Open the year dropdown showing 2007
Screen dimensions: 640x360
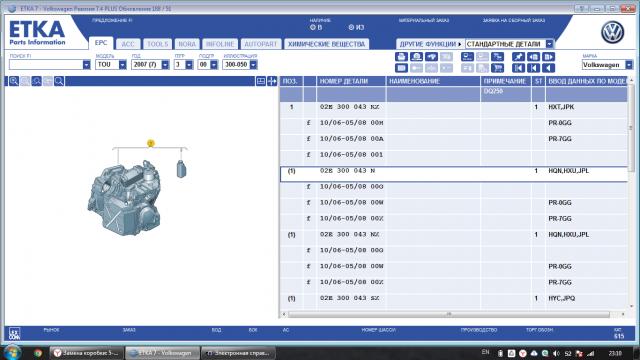(165, 64)
